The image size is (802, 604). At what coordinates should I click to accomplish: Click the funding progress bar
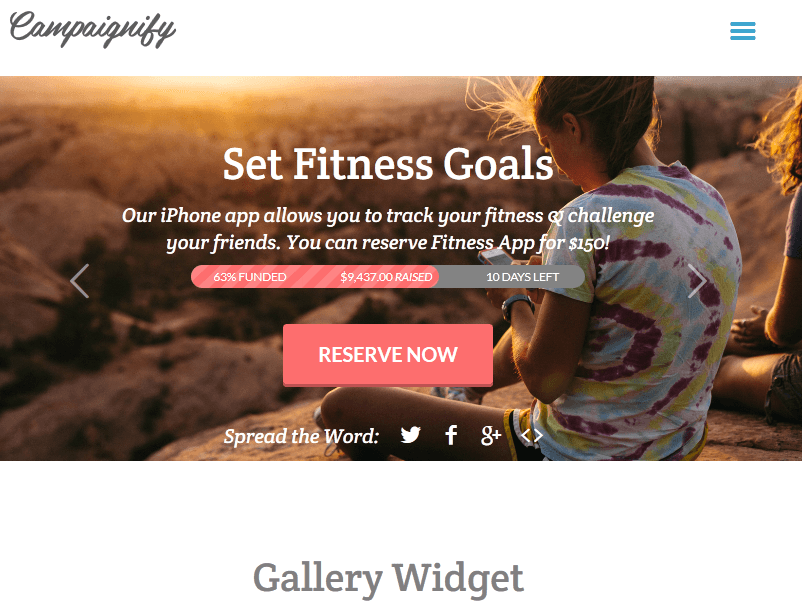(x=388, y=277)
